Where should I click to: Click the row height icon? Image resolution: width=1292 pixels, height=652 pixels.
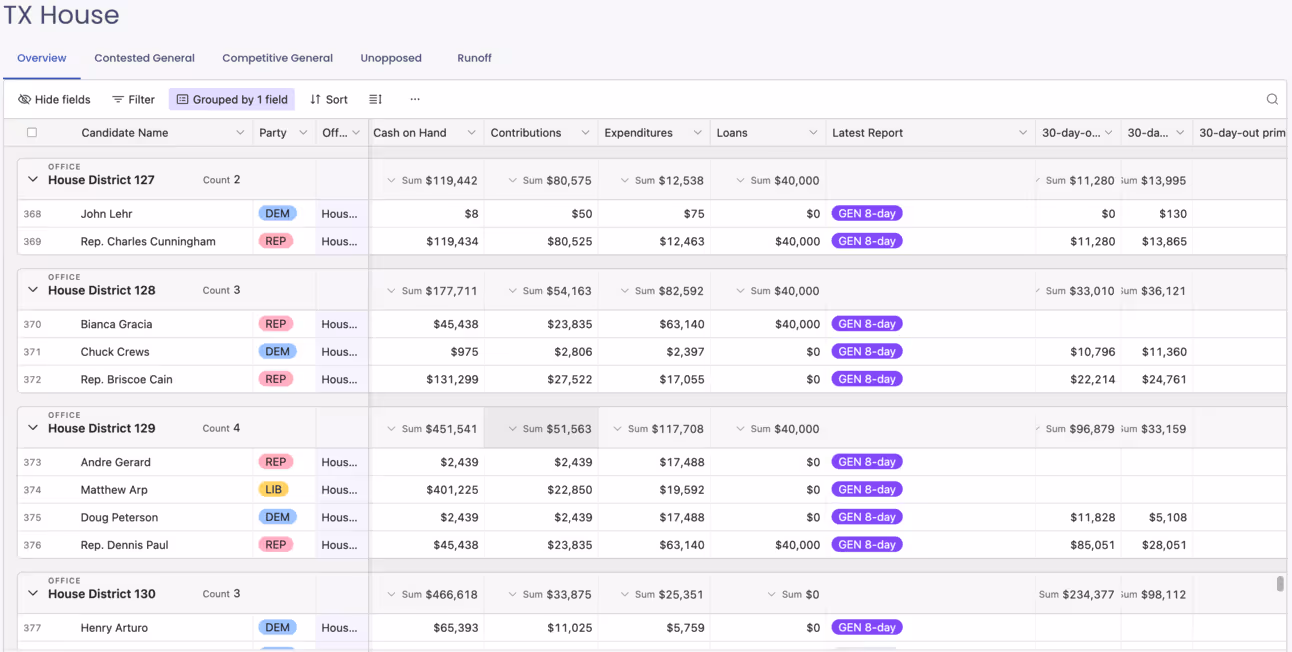(375, 99)
